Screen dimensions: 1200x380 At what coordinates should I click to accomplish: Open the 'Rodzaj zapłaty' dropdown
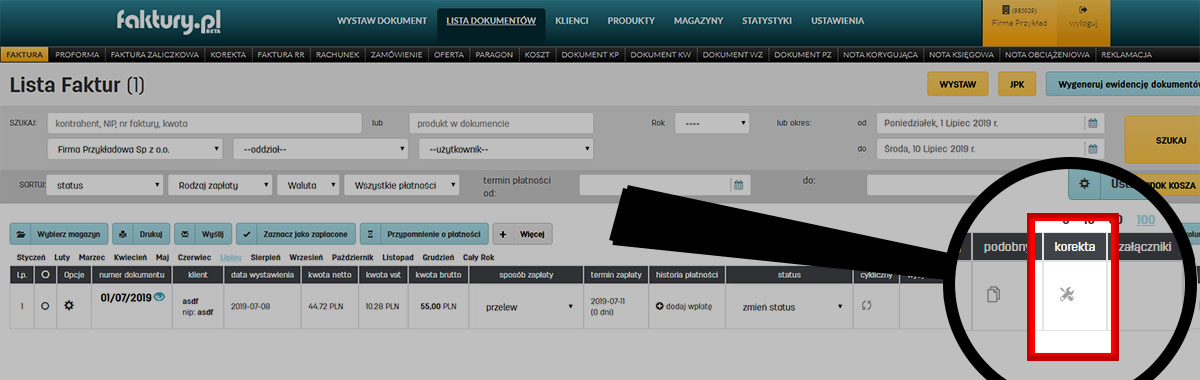click(x=220, y=185)
